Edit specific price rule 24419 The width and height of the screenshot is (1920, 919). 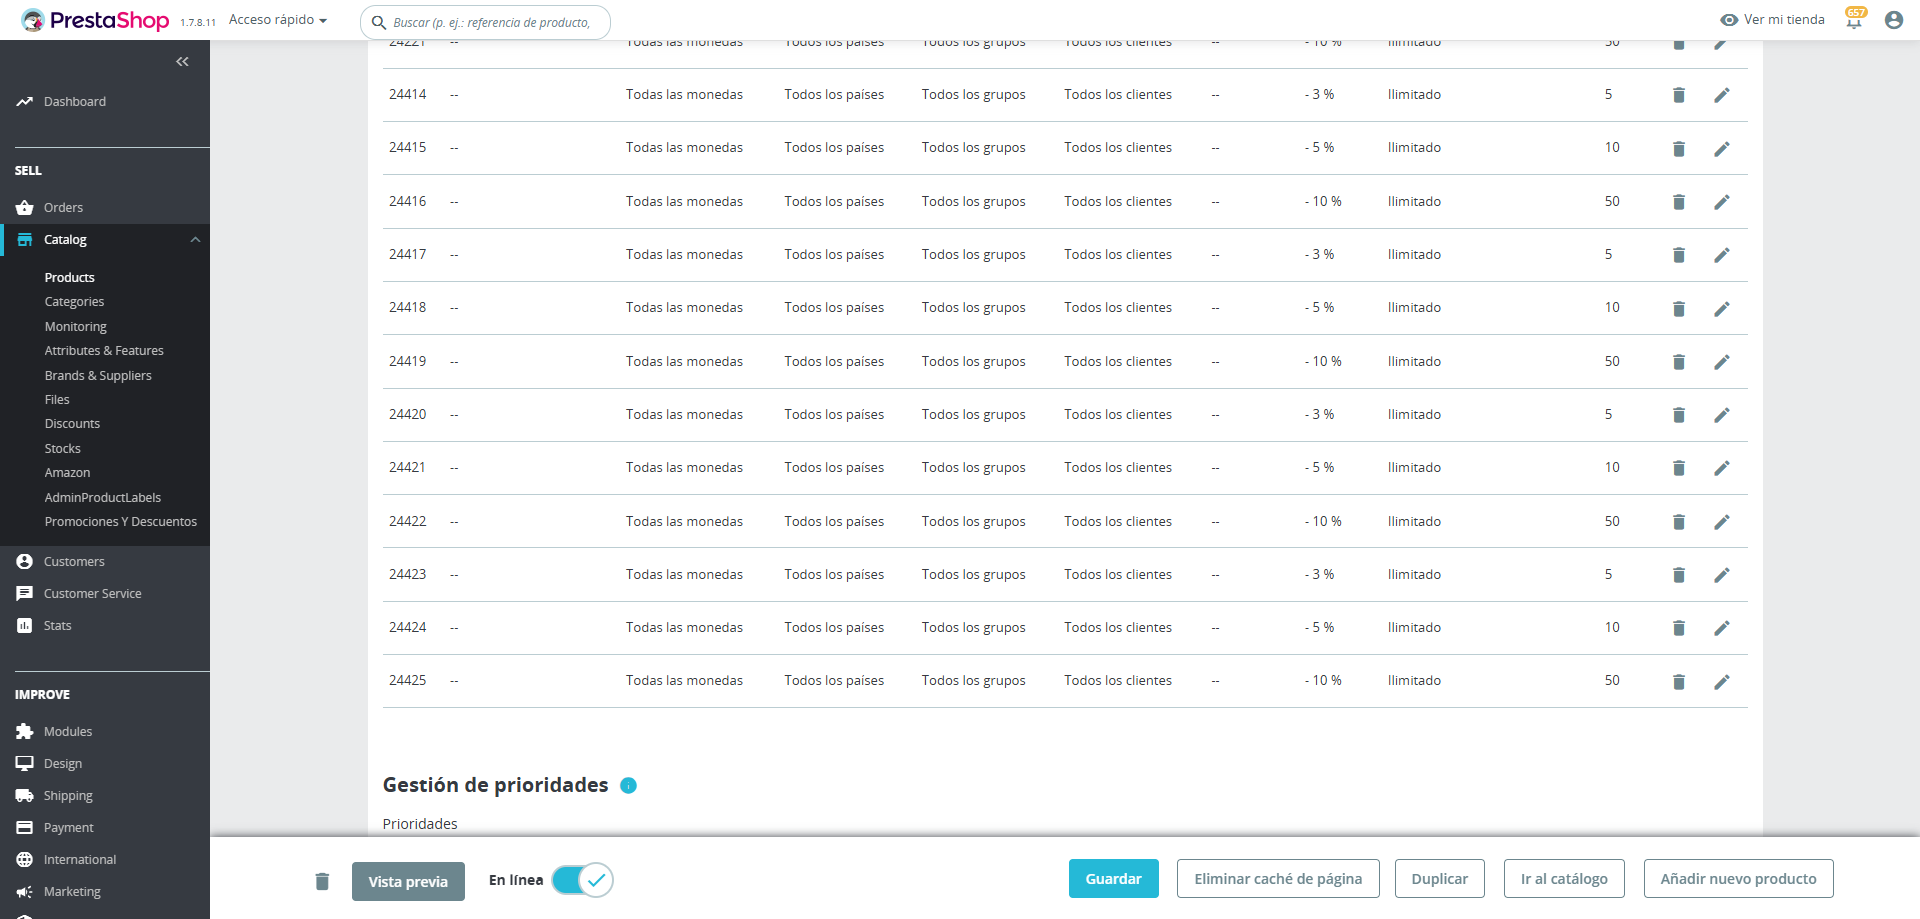(x=1722, y=362)
